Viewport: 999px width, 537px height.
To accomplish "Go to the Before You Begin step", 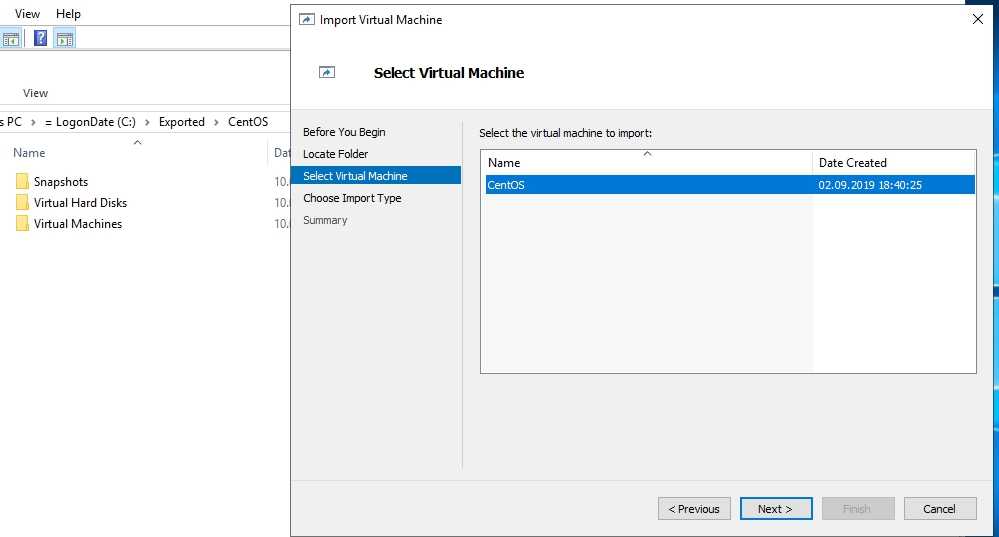I will pos(344,132).
